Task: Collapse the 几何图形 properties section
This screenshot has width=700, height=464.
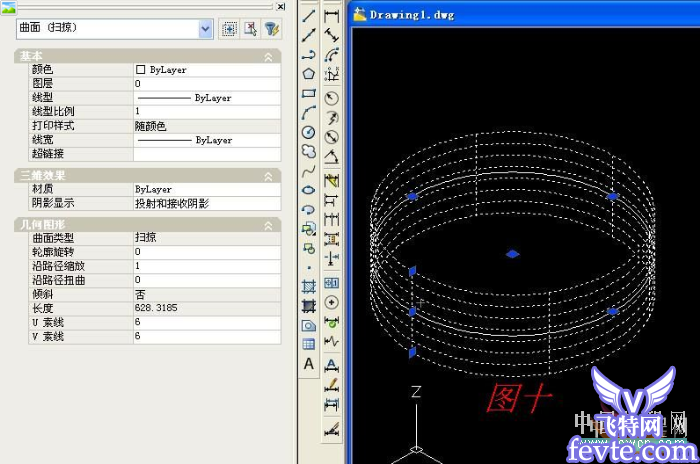Action: (x=268, y=225)
